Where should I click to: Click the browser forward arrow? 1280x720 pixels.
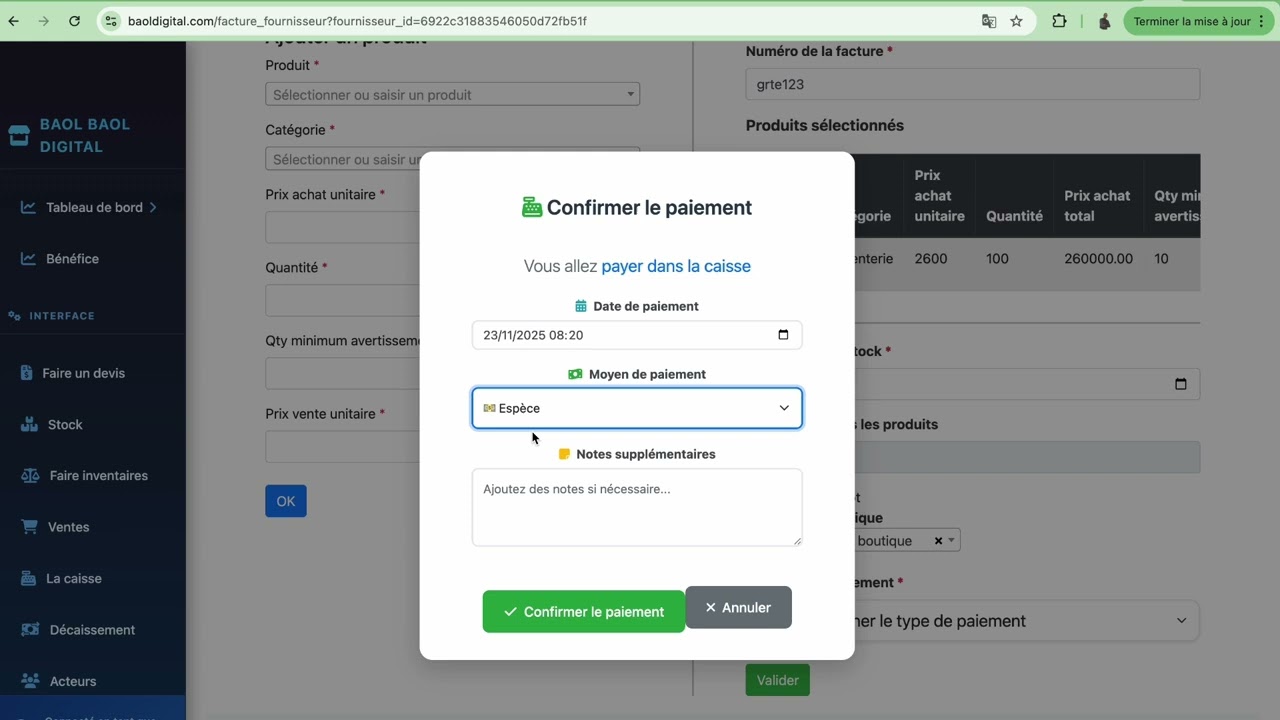pos(43,21)
